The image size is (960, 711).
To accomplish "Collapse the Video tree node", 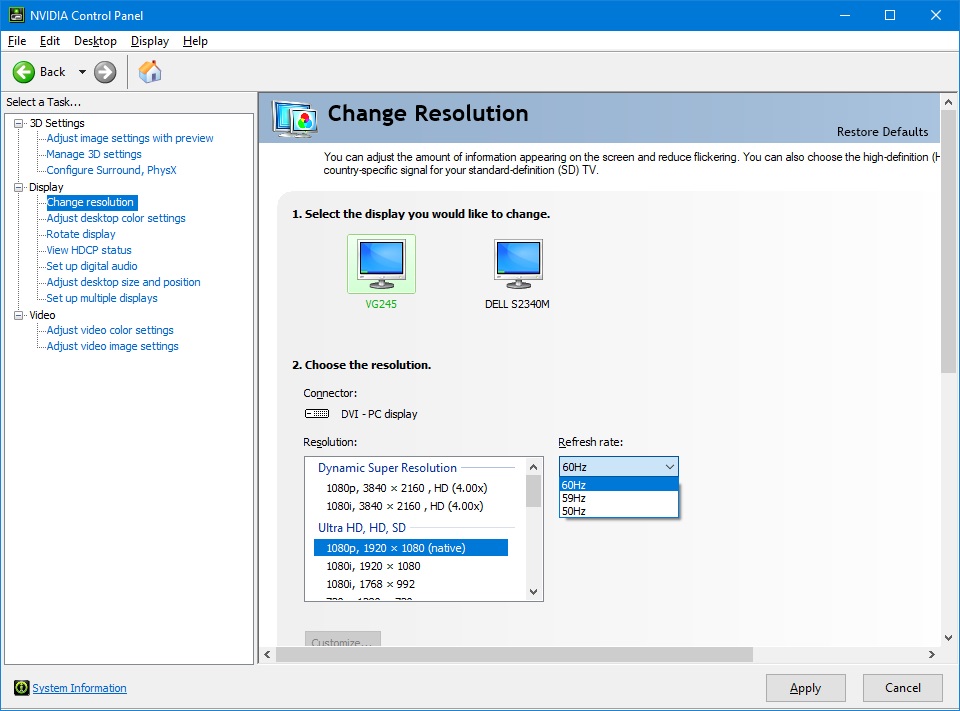I will pyautogui.click(x=18, y=315).
